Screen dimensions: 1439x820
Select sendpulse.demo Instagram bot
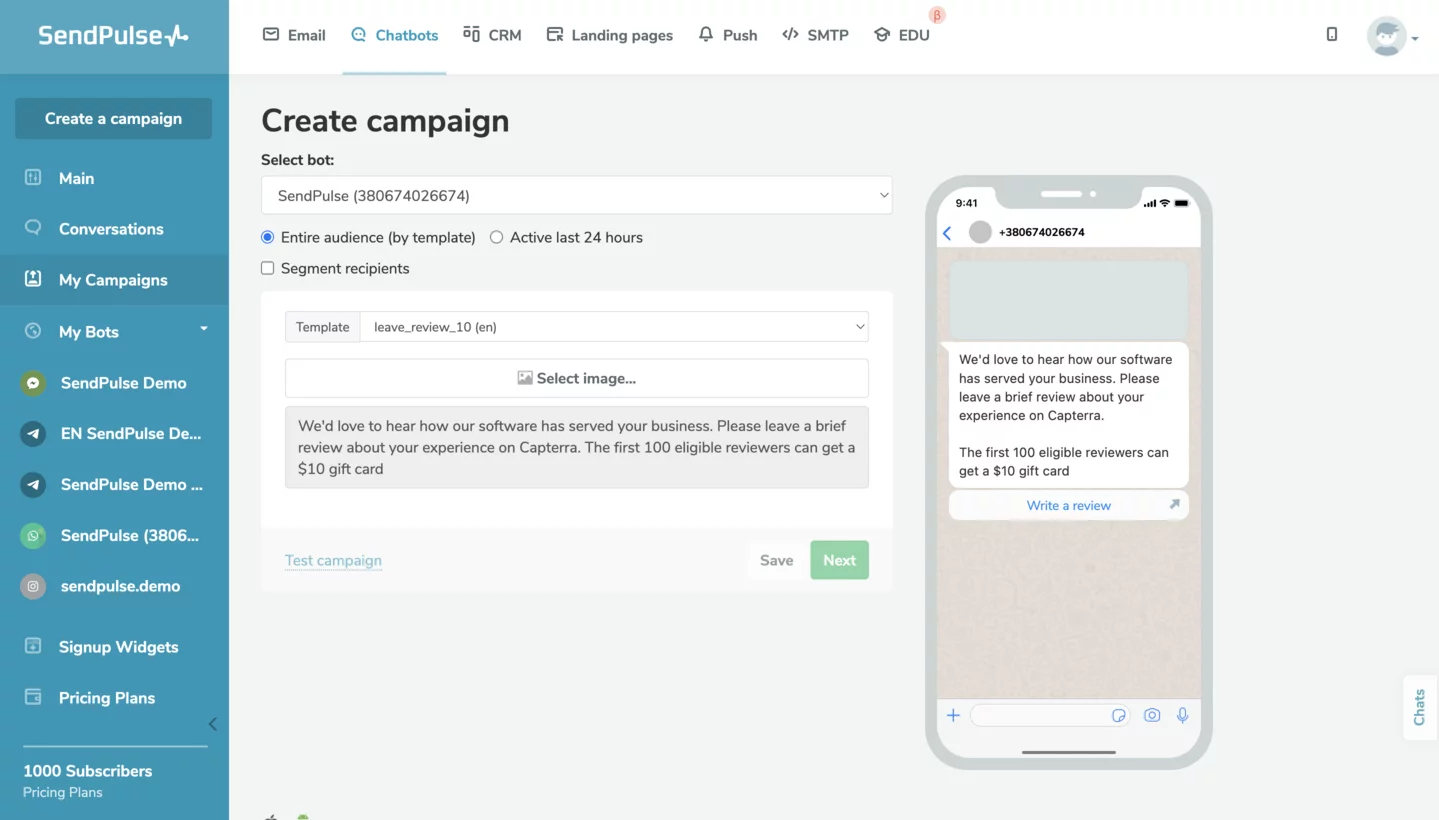tap(114, 587)
